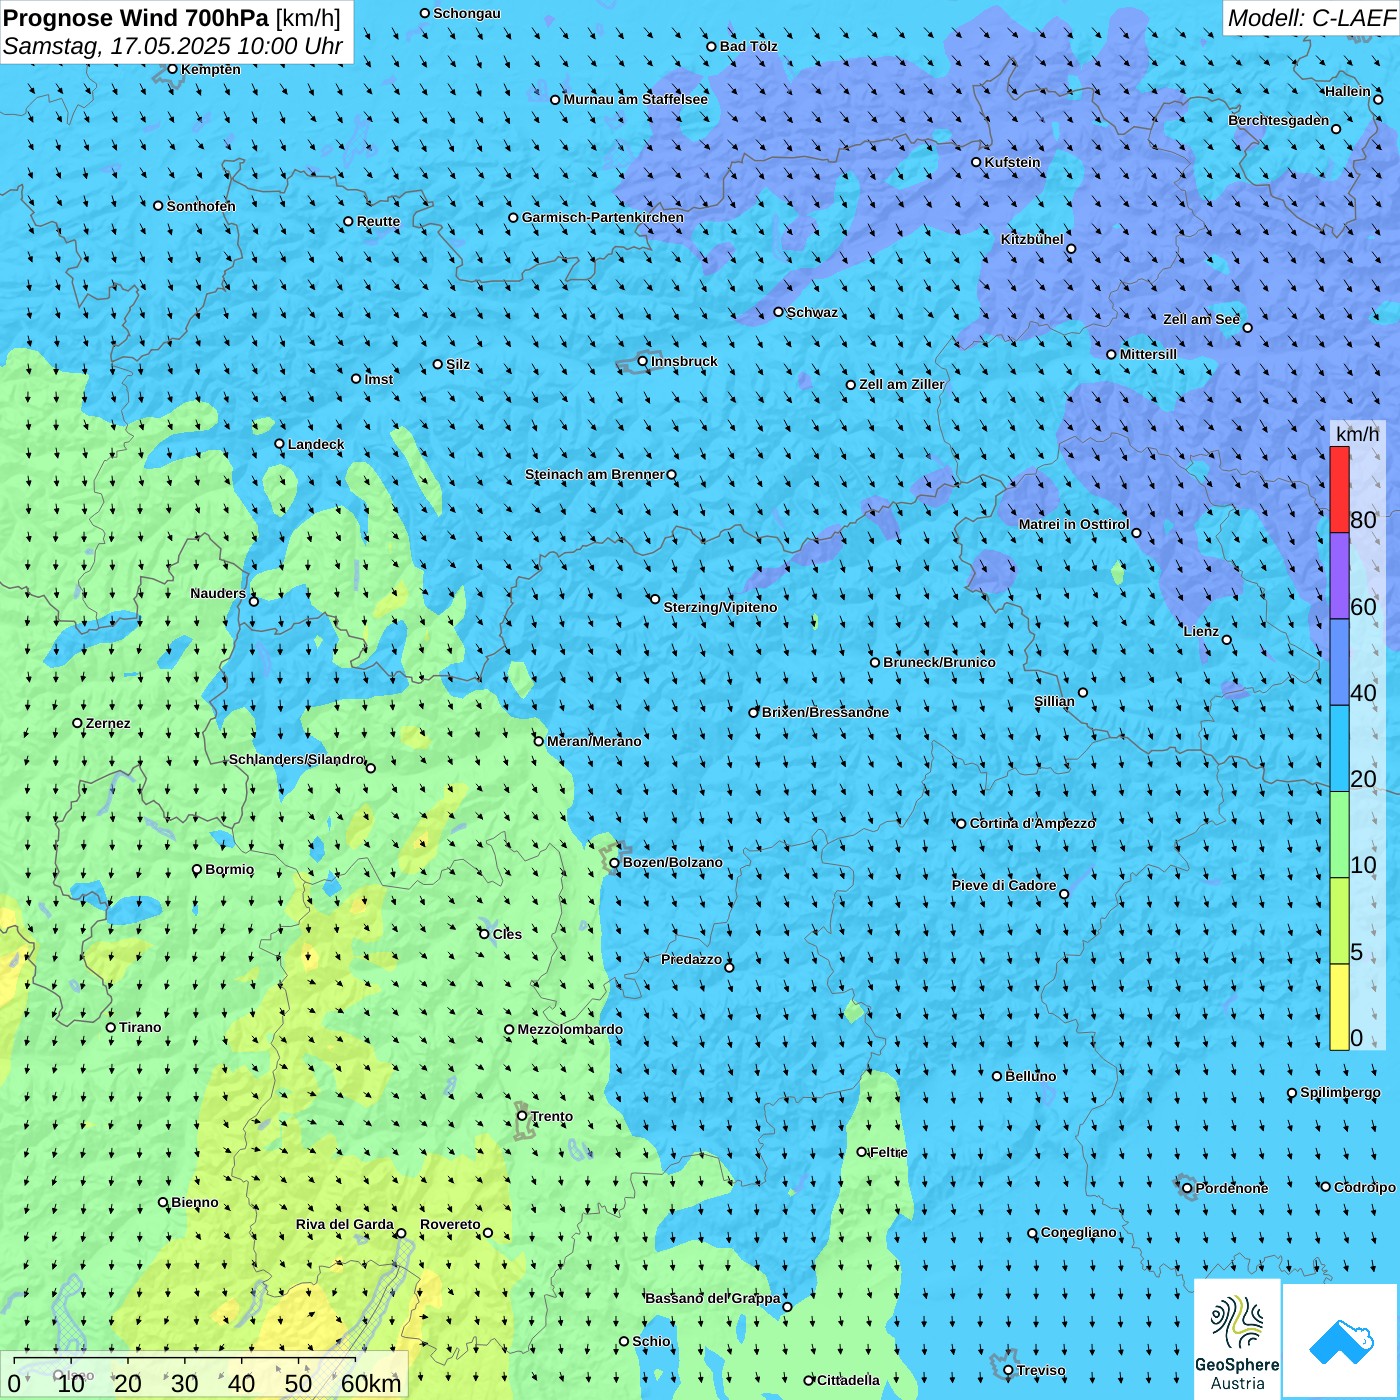Click the Modell: C-LAEF label

pyautogui.click(x=1311, y=18)
